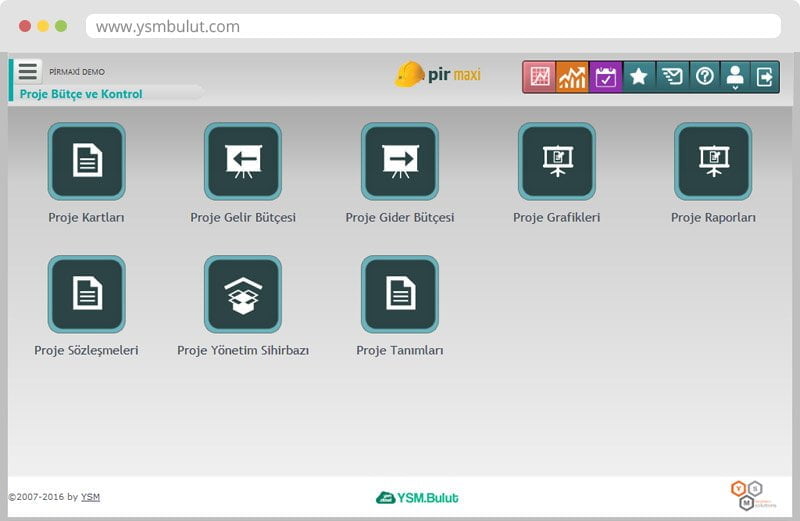Click the YSM link in the footer
This screenshot has width=800, height=521.
point(90,497)
